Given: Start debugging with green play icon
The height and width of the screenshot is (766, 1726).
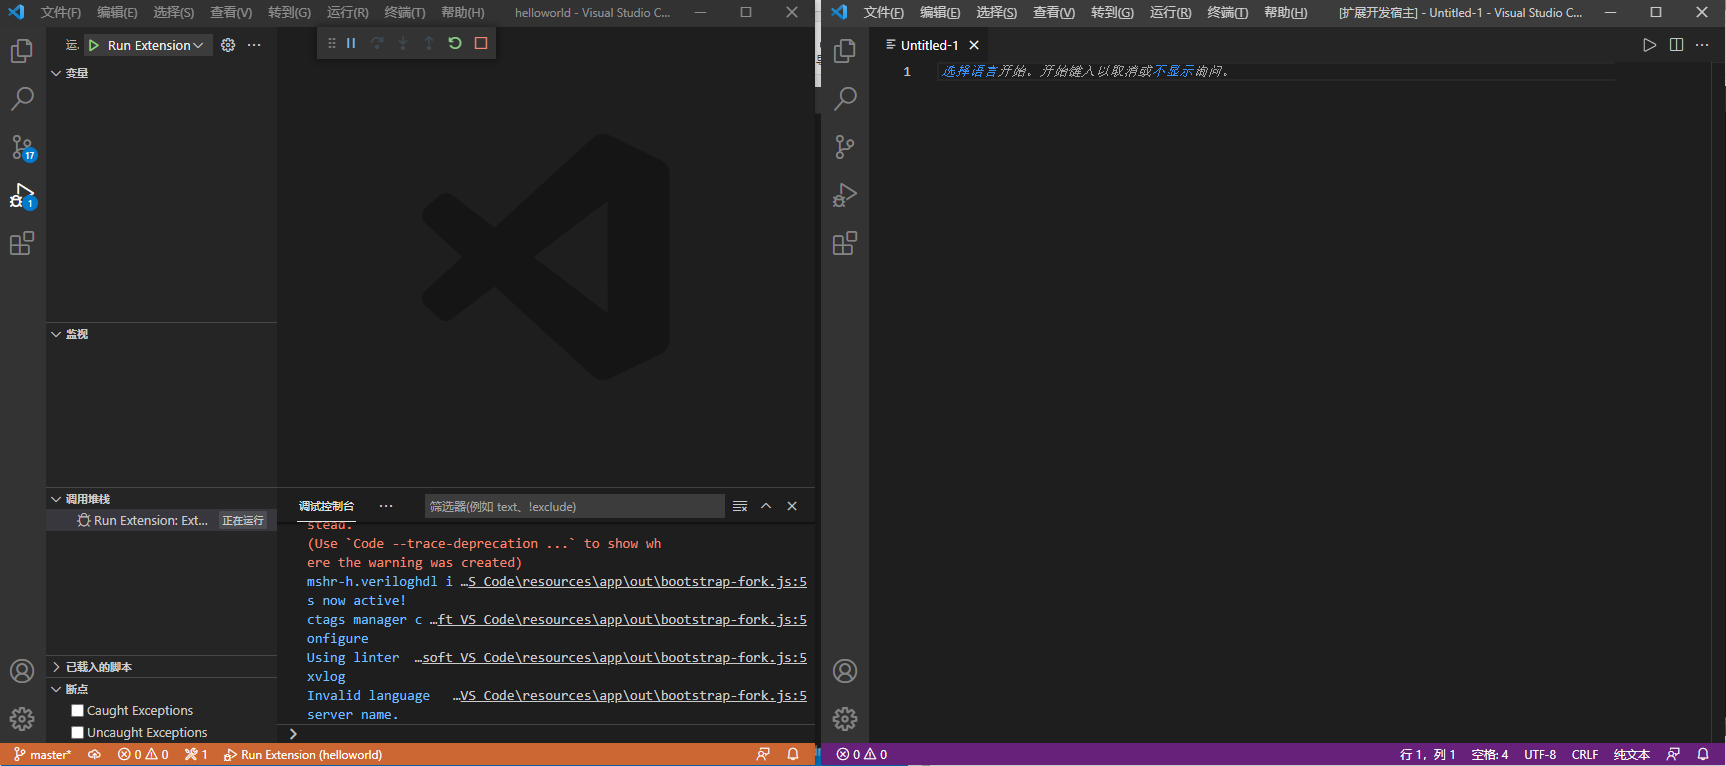Looking at the screenshot, I should [93, 45].
